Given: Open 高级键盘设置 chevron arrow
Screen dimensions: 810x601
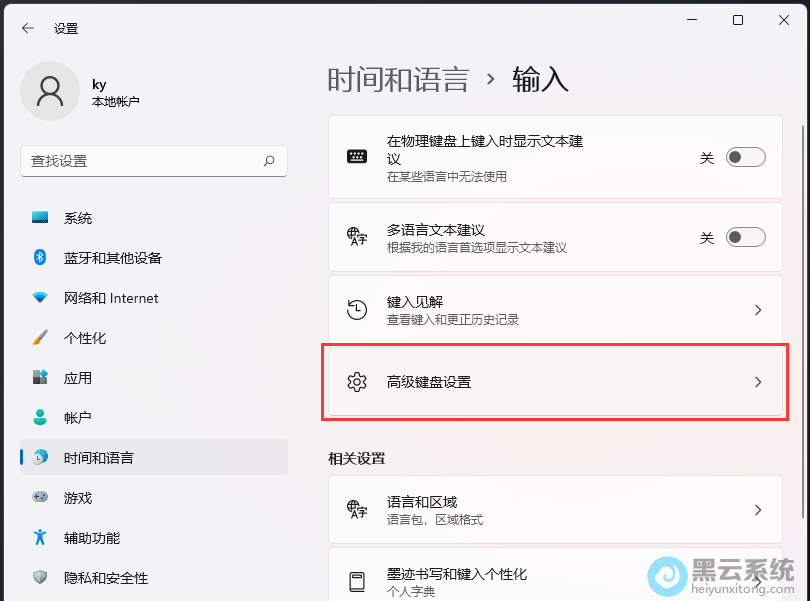Looking at the screenshot, I should pyautogui.click(x=758, y=382).
